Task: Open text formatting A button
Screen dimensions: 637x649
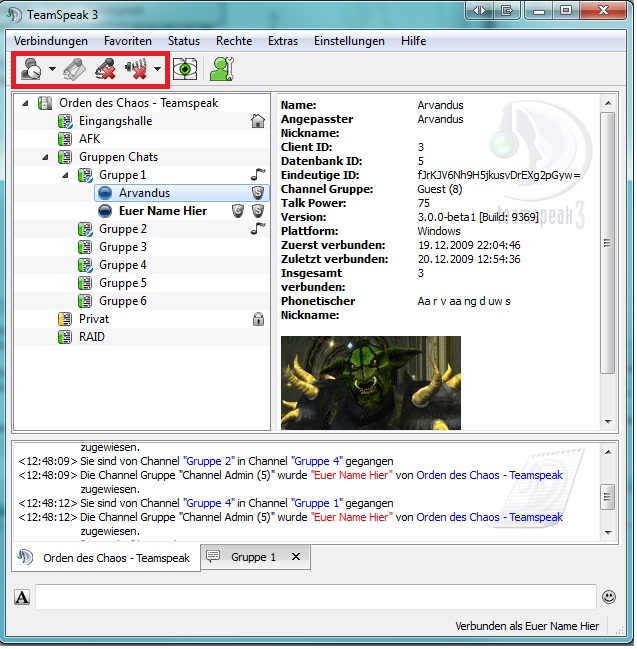Action: click(x=22, y=598)
